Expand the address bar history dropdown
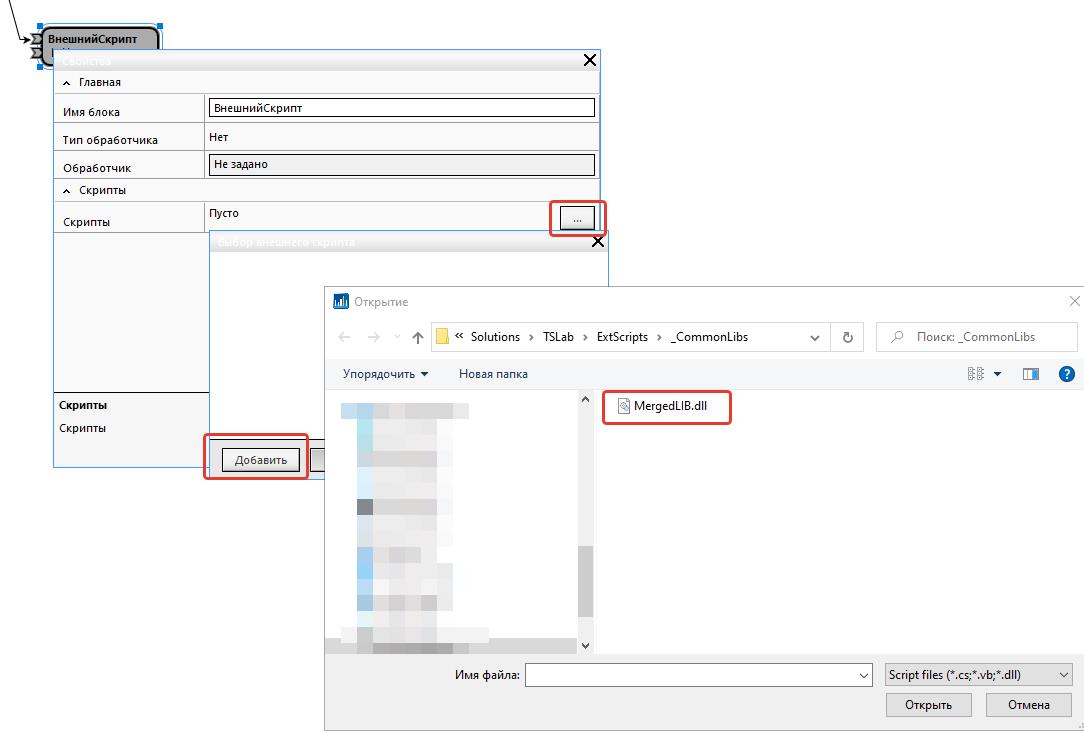 click(x=815, y=337)
